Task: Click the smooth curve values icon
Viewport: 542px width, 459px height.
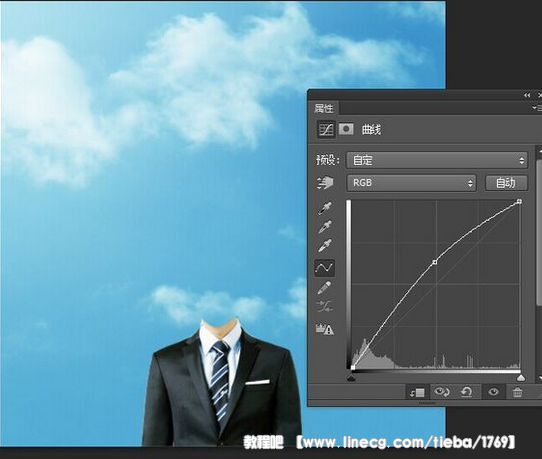Action: 324,306
